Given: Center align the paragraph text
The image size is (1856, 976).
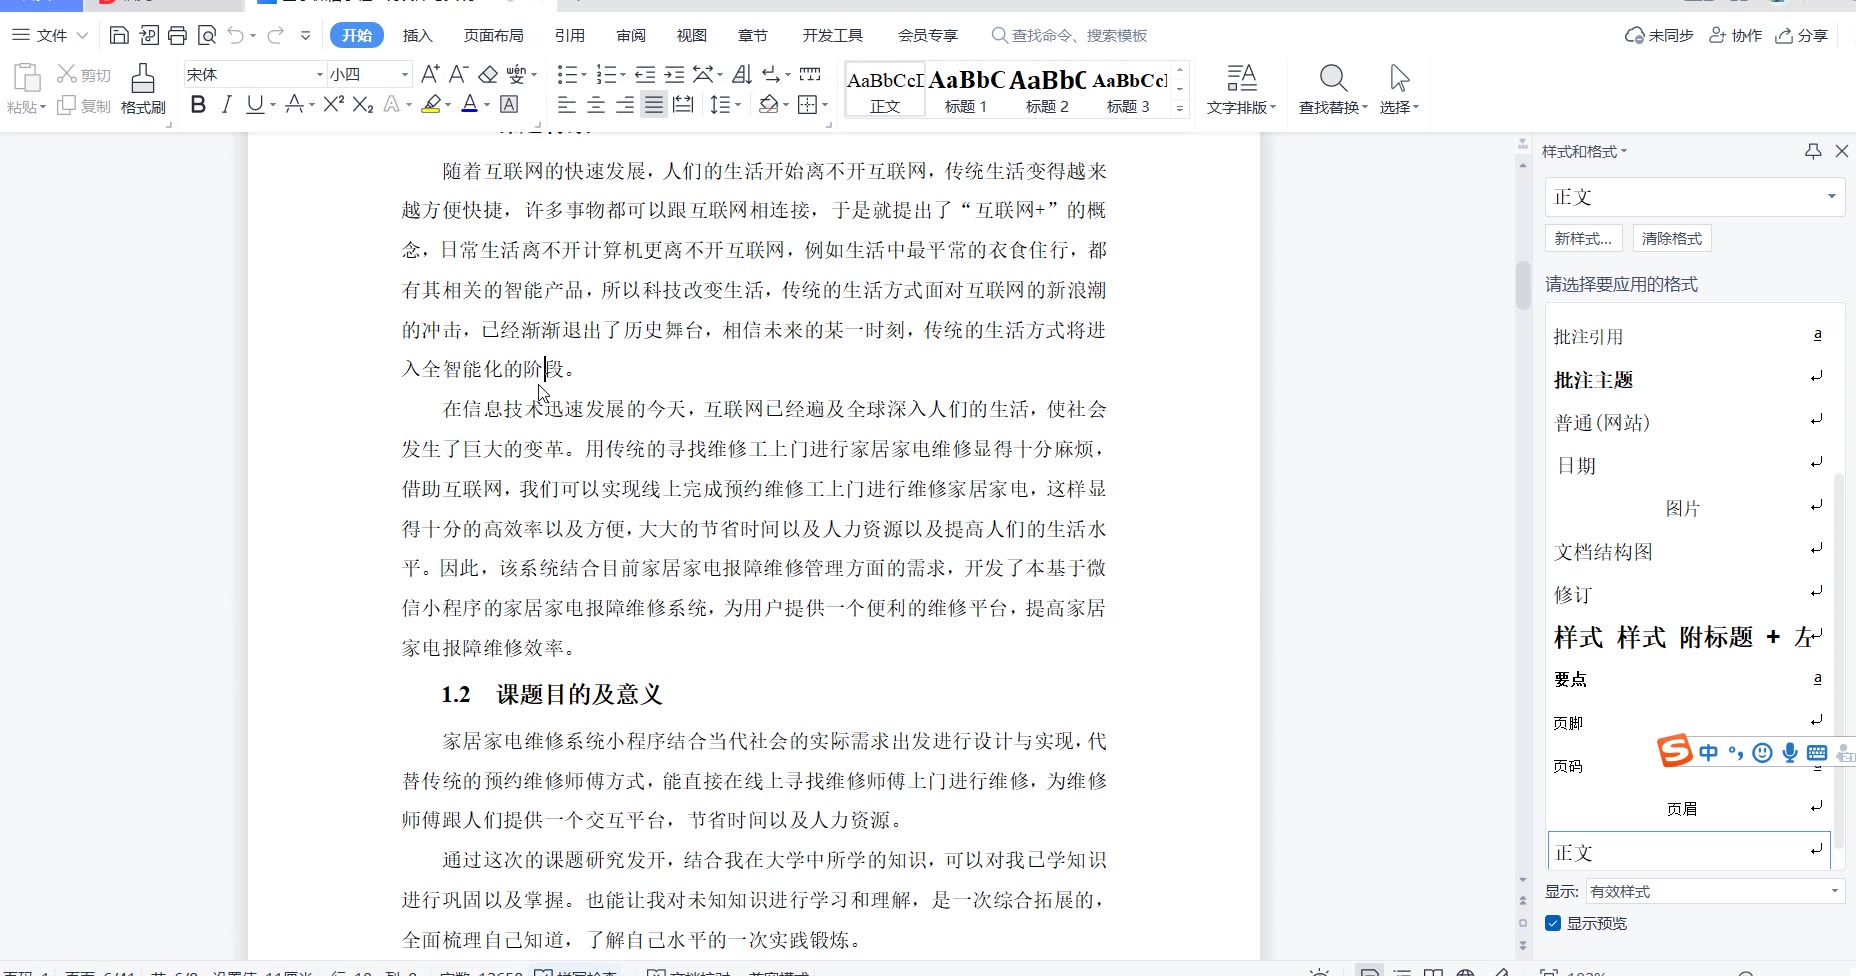Looking at the screenshot, I should click(x=596, y=105).
